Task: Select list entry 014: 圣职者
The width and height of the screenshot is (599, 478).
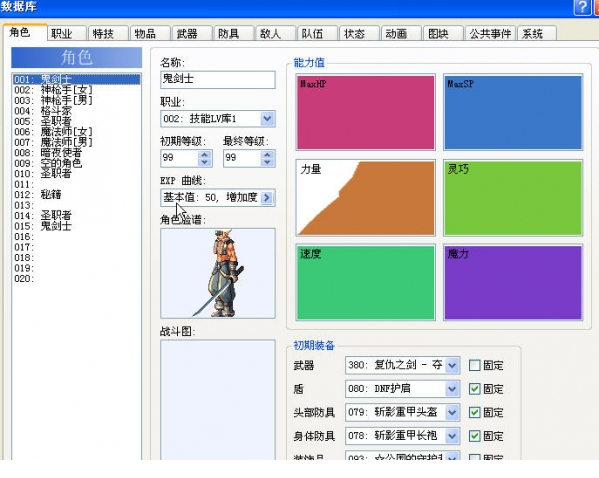Action: point(76,216)
